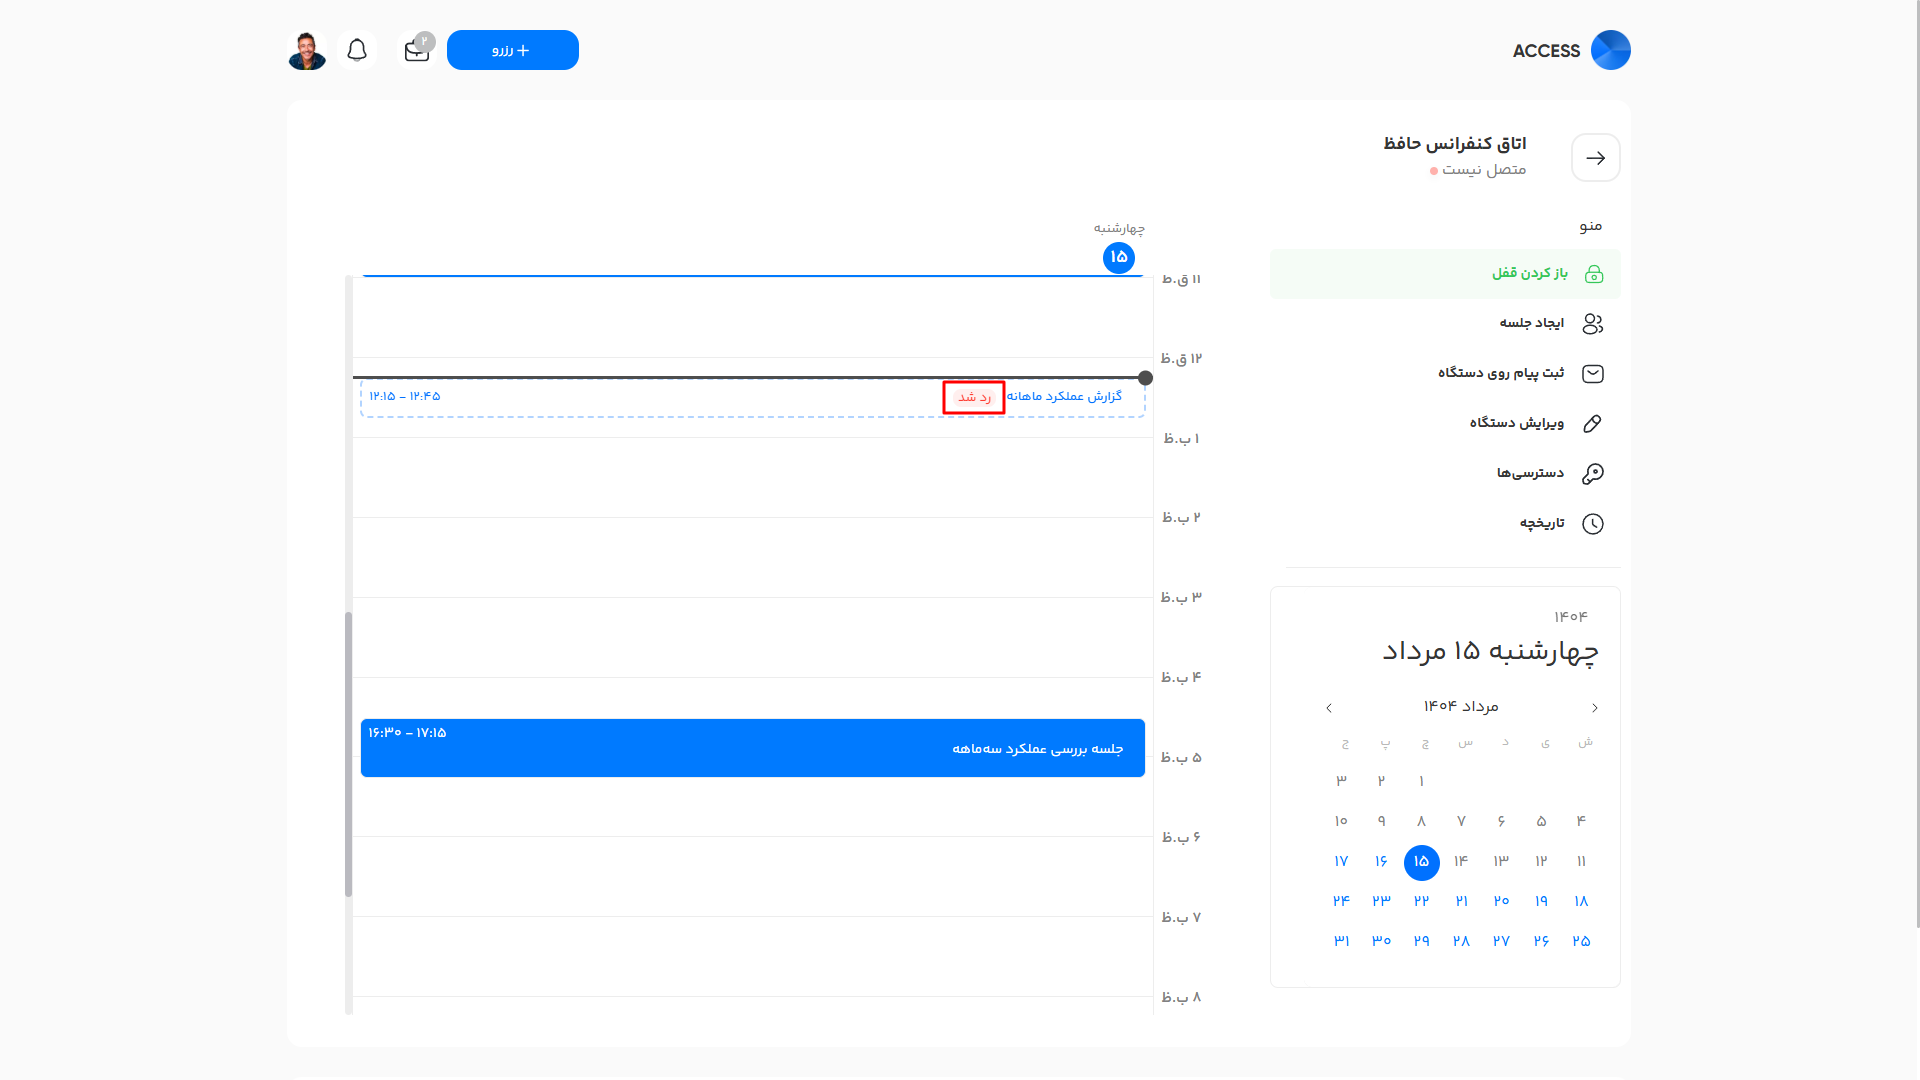Image resolution: width=1920 pixels, height=1080 pixels.
Task: Click the right month-navigation chevron
Action: (x=1594, y=707)
